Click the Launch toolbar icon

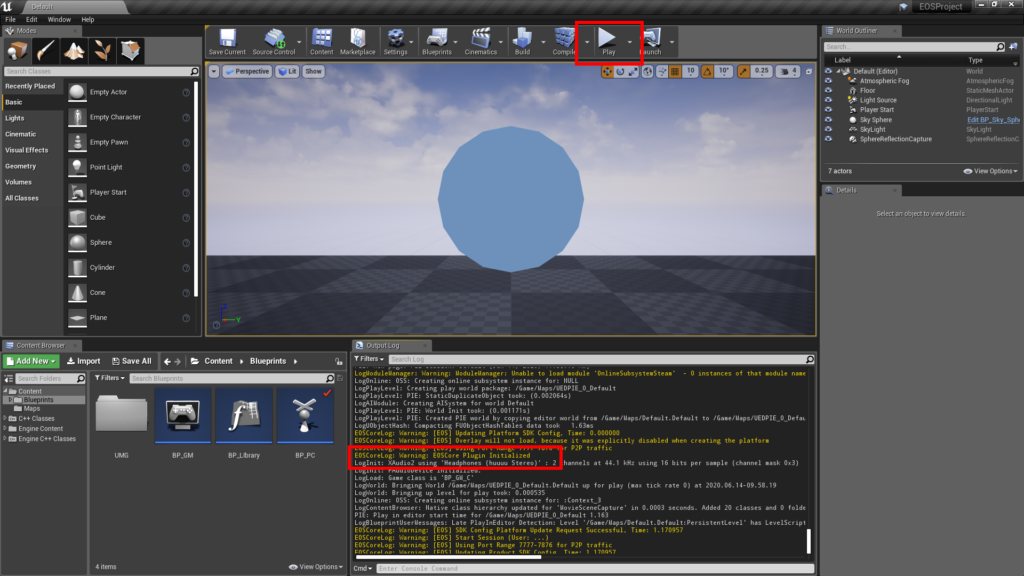point(651,42)
